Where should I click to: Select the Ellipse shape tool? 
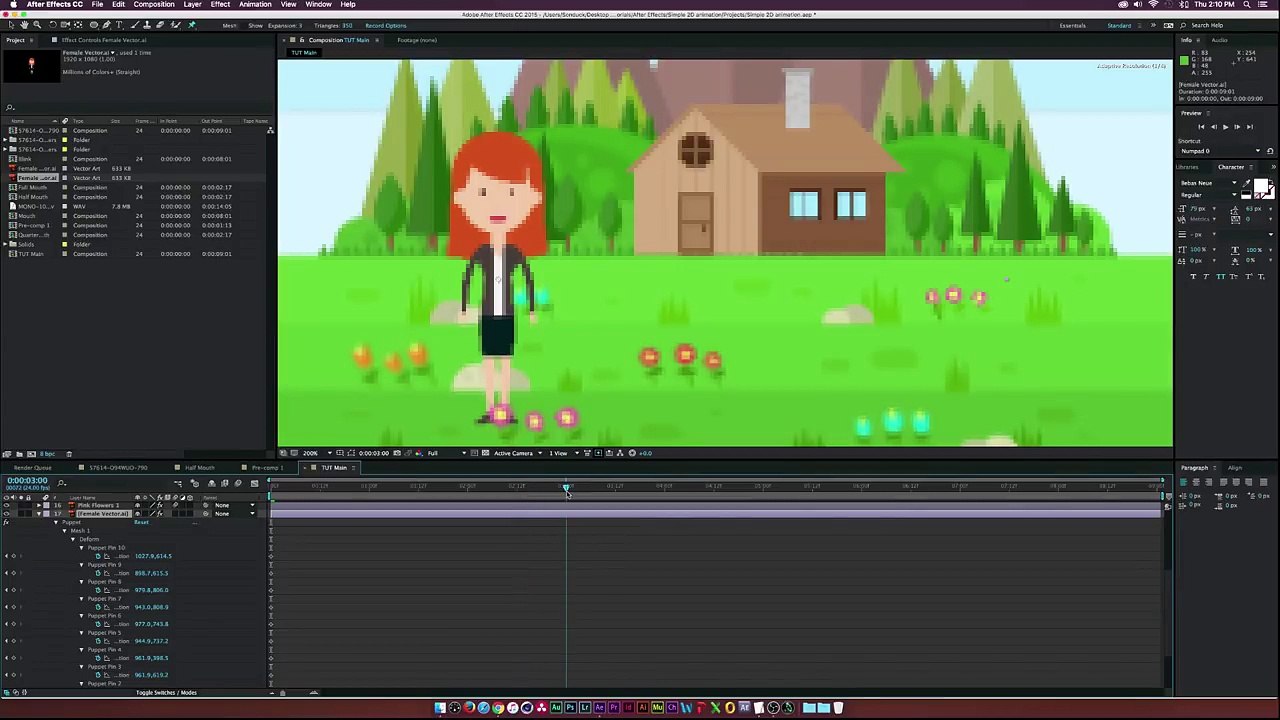point(94,25)
